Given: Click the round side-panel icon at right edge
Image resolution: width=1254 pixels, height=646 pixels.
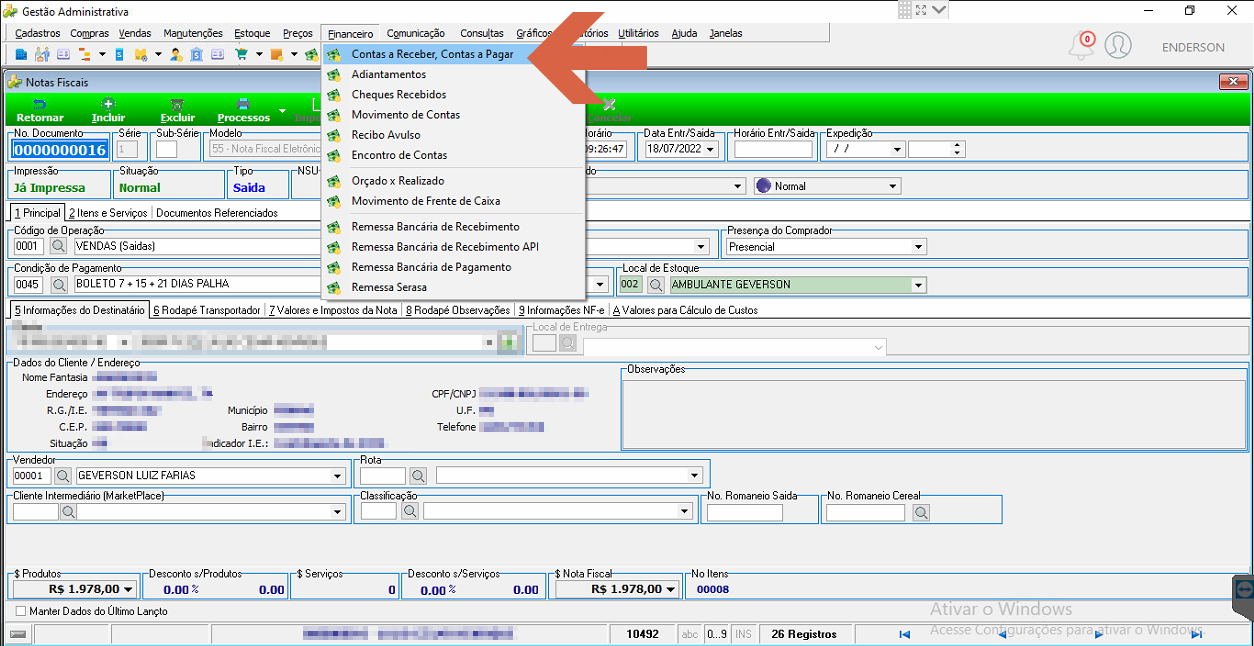Looking at the screenshot, I should [1244, 590].
